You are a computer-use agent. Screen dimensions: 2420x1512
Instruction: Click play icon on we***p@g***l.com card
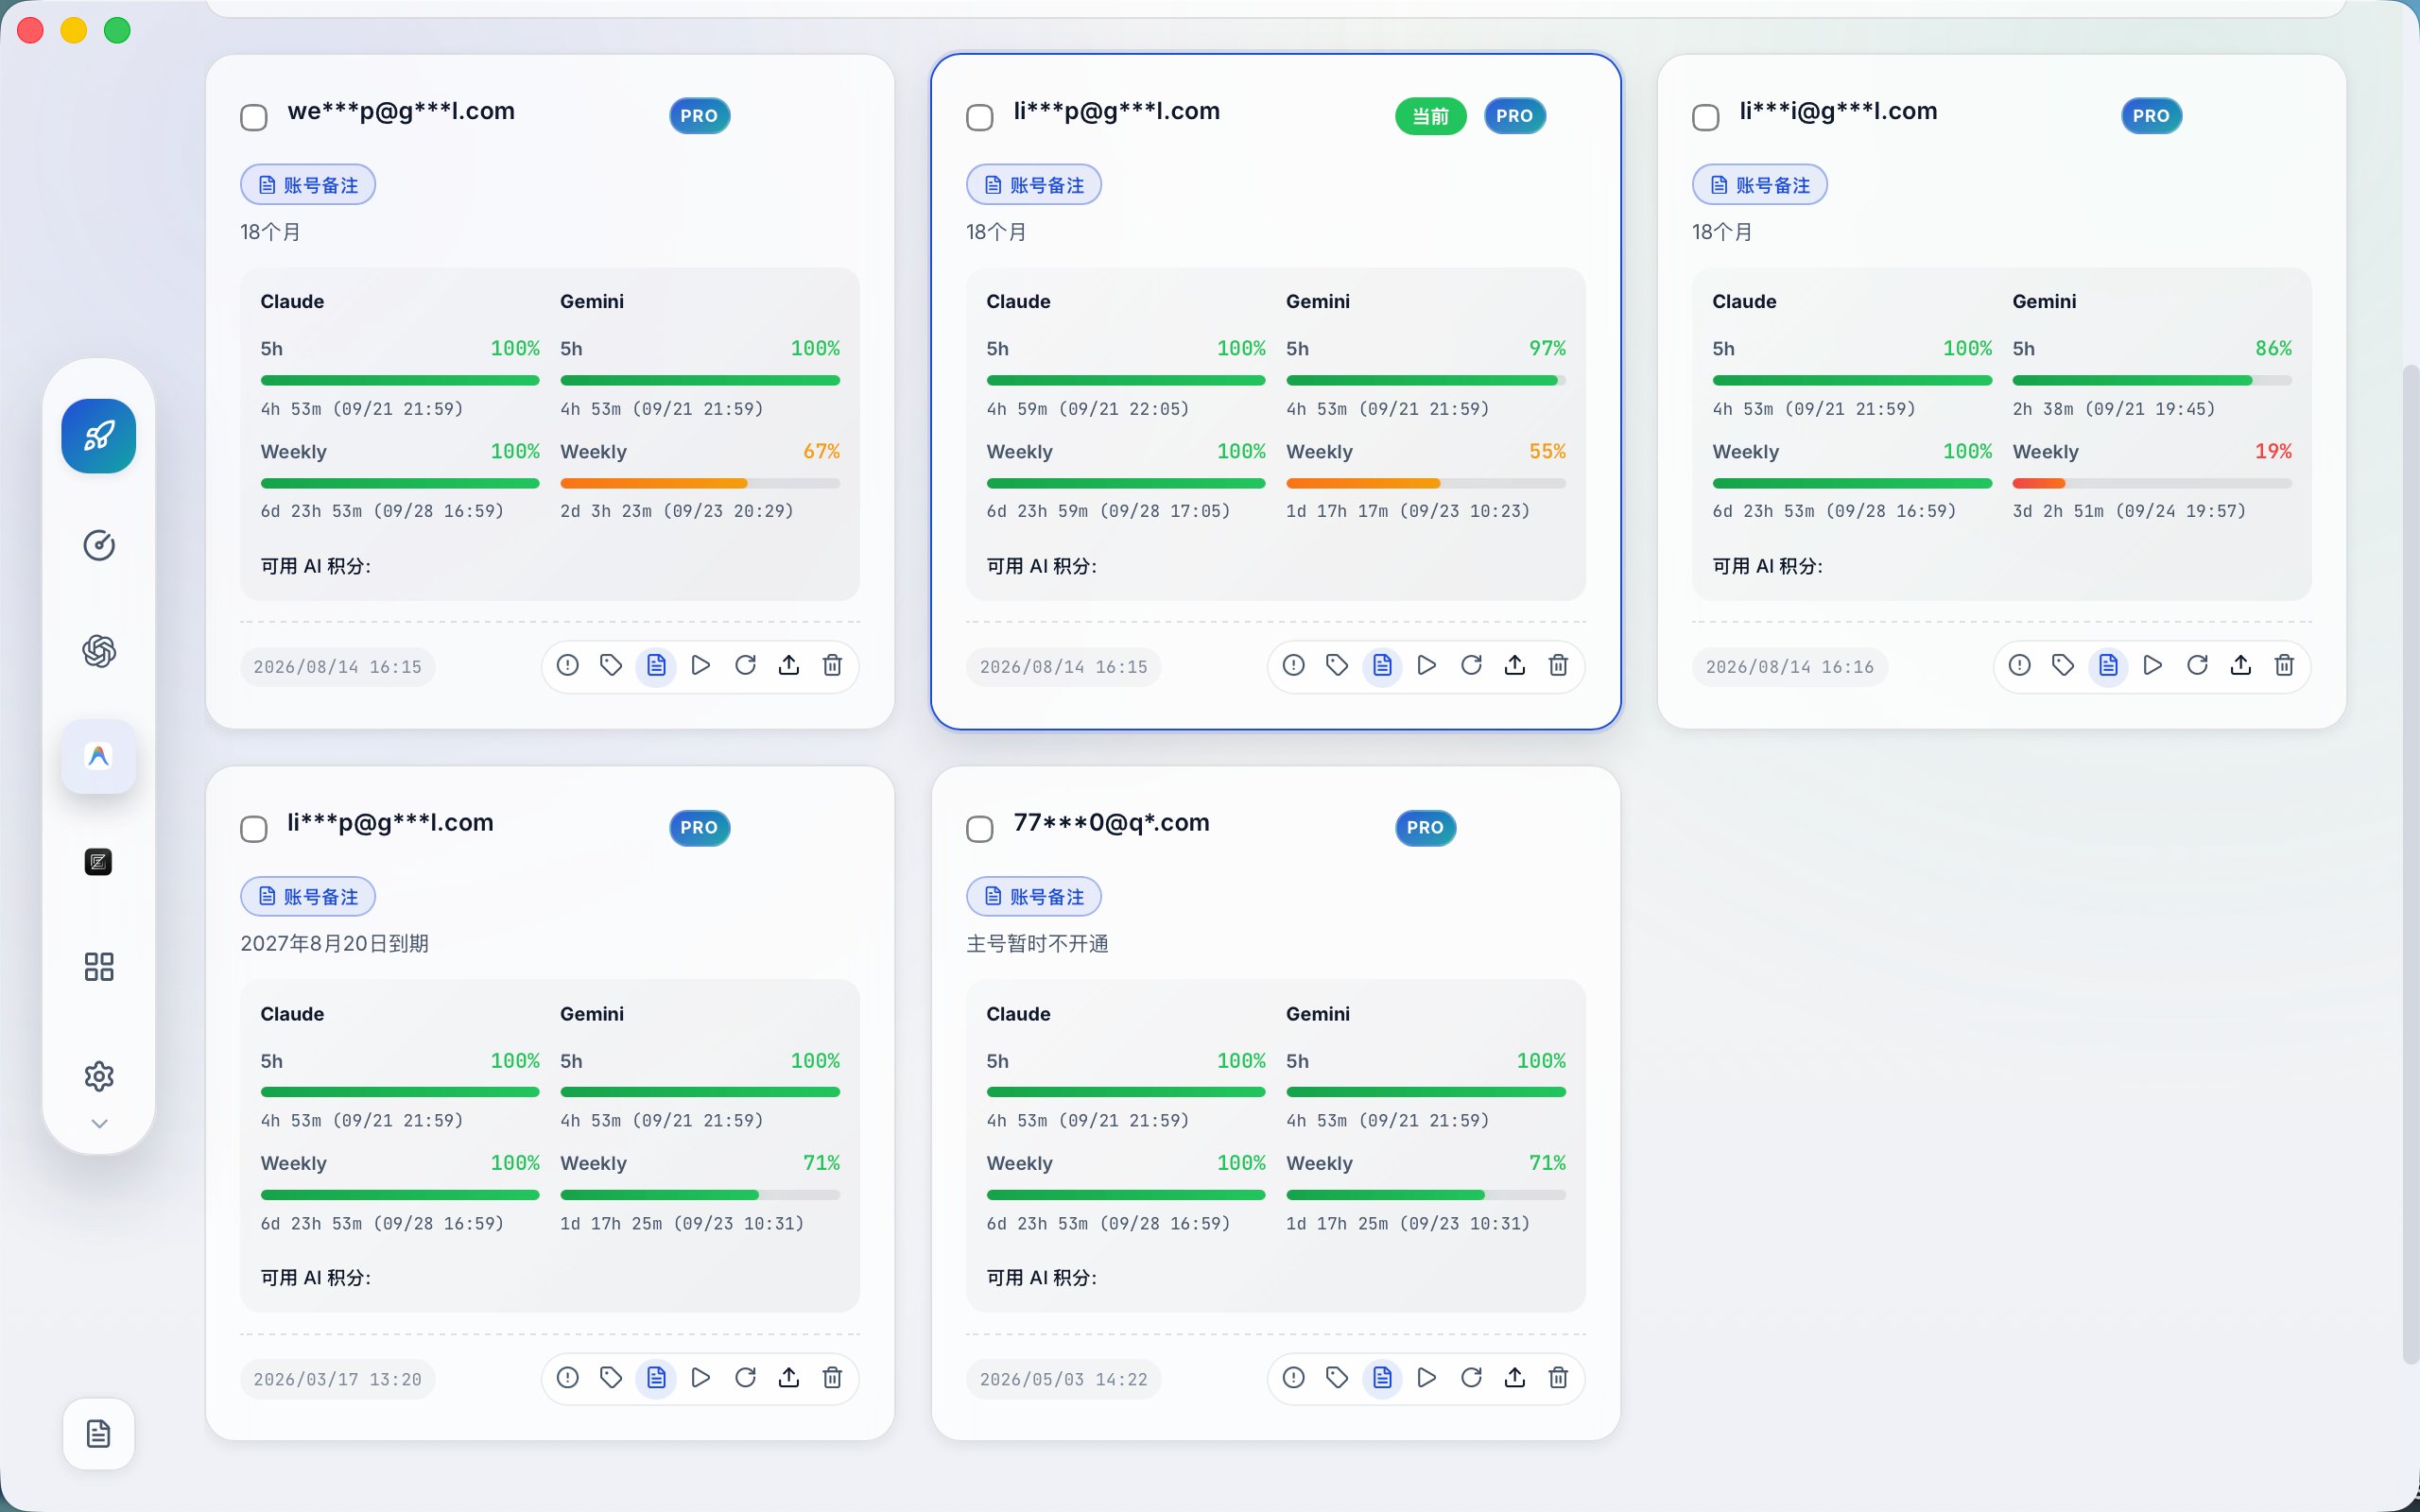click(x=701, y=666)
